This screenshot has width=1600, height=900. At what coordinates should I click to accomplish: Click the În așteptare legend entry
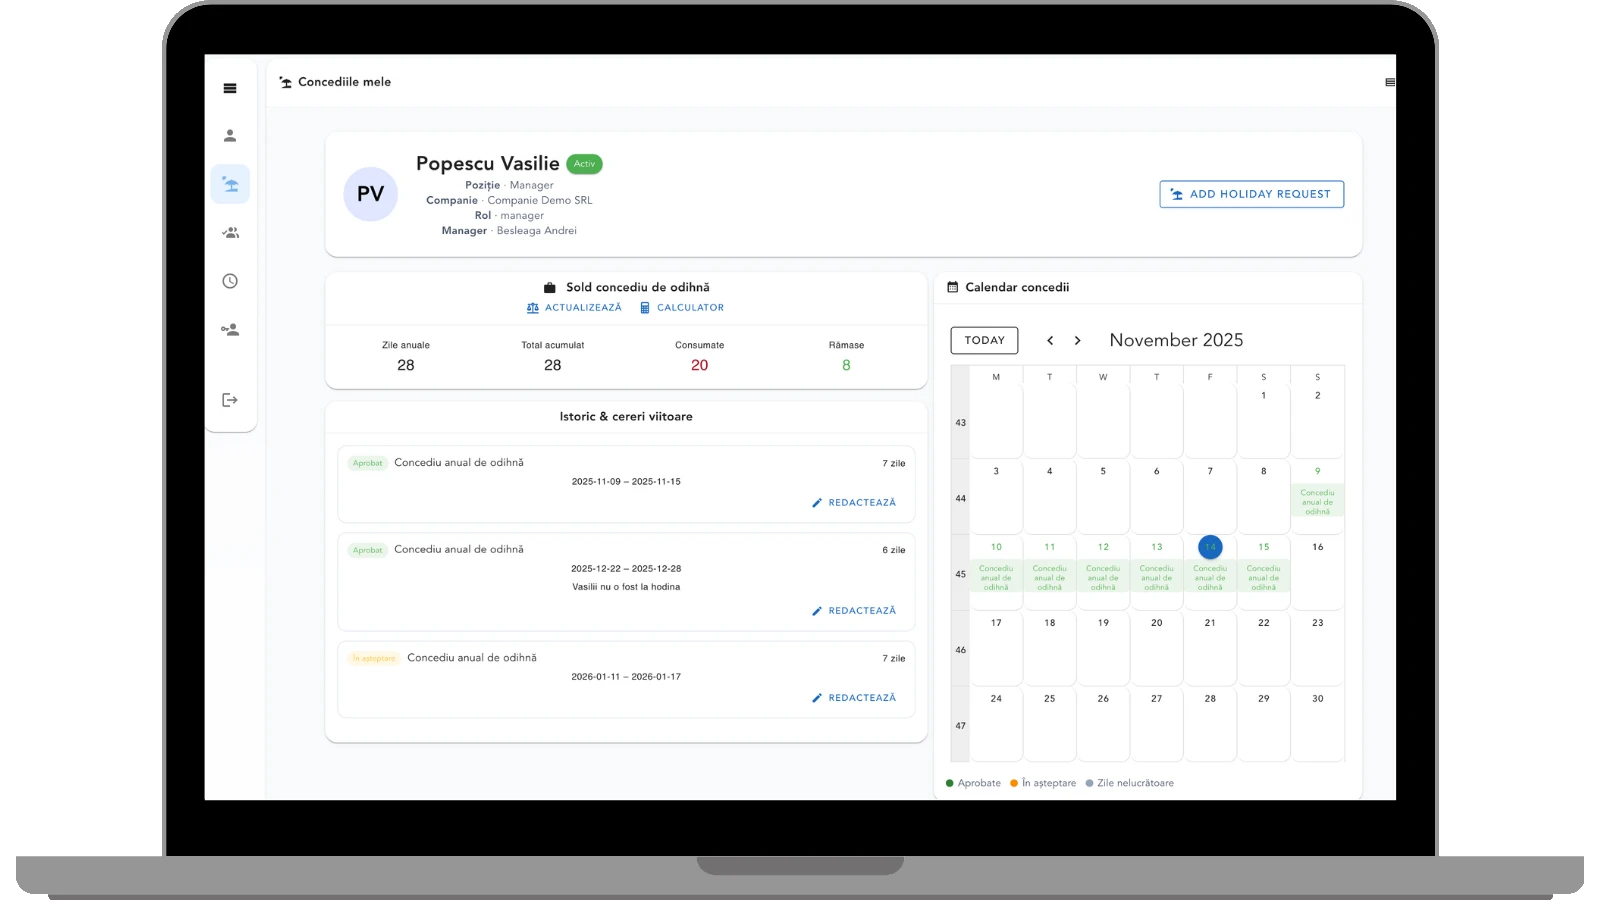coord(1043,783)
